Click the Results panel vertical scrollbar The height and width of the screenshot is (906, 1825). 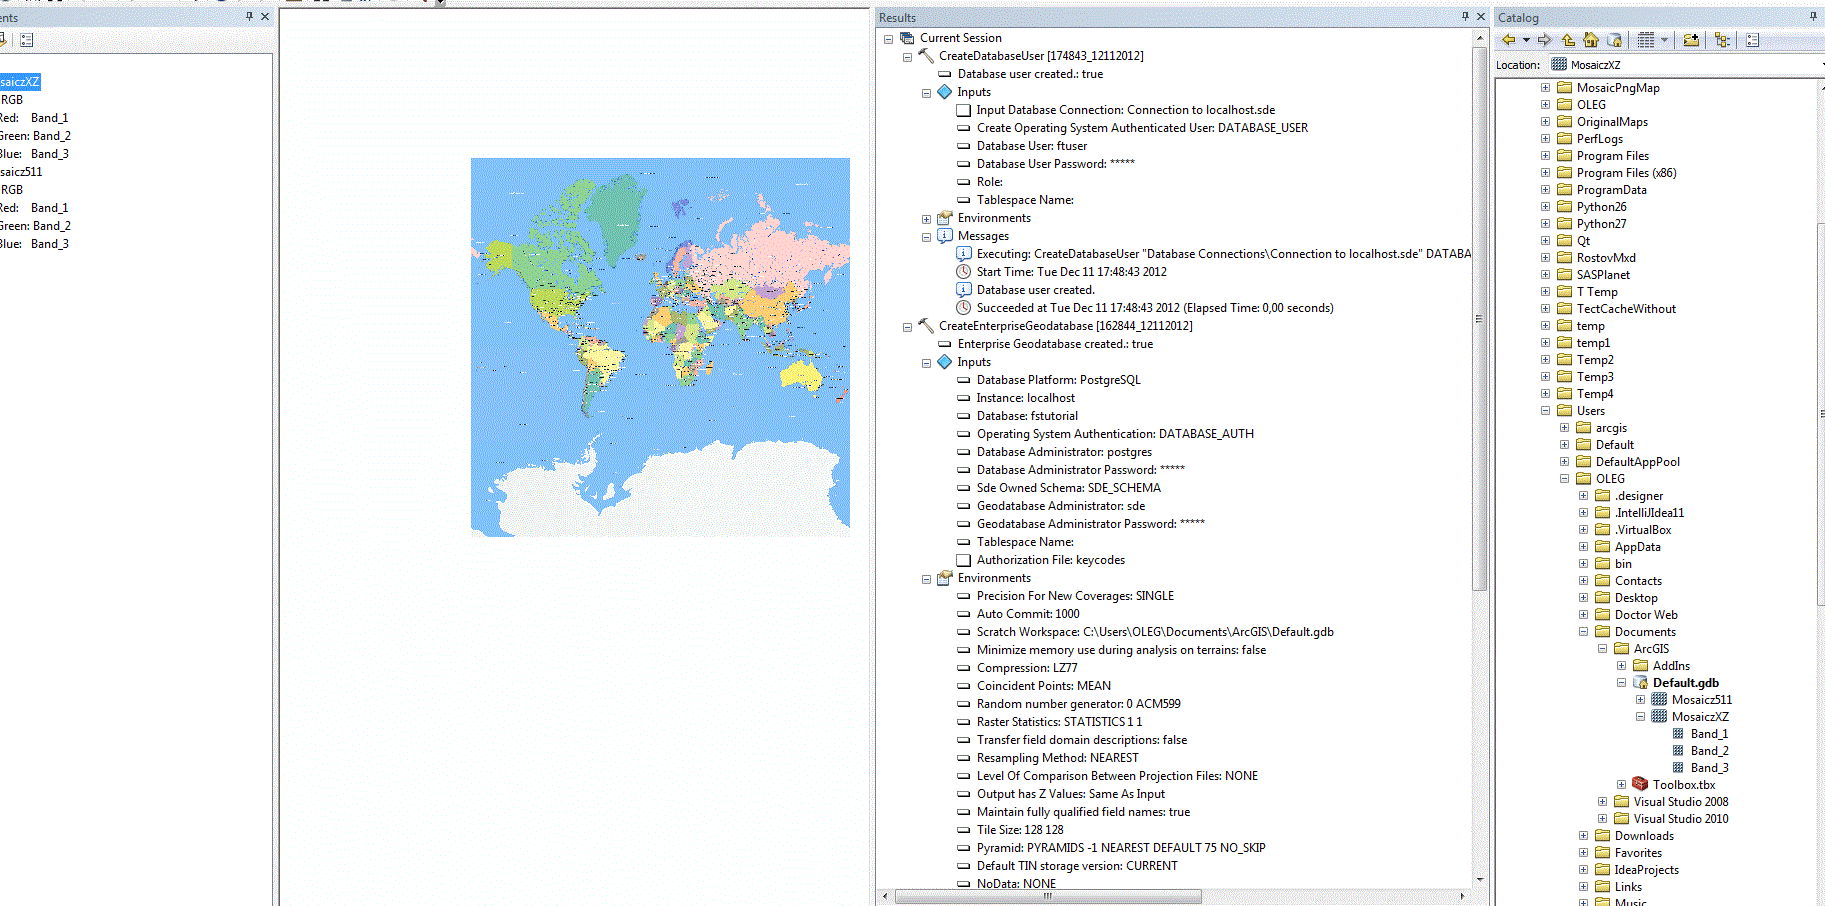[1480, 319]
